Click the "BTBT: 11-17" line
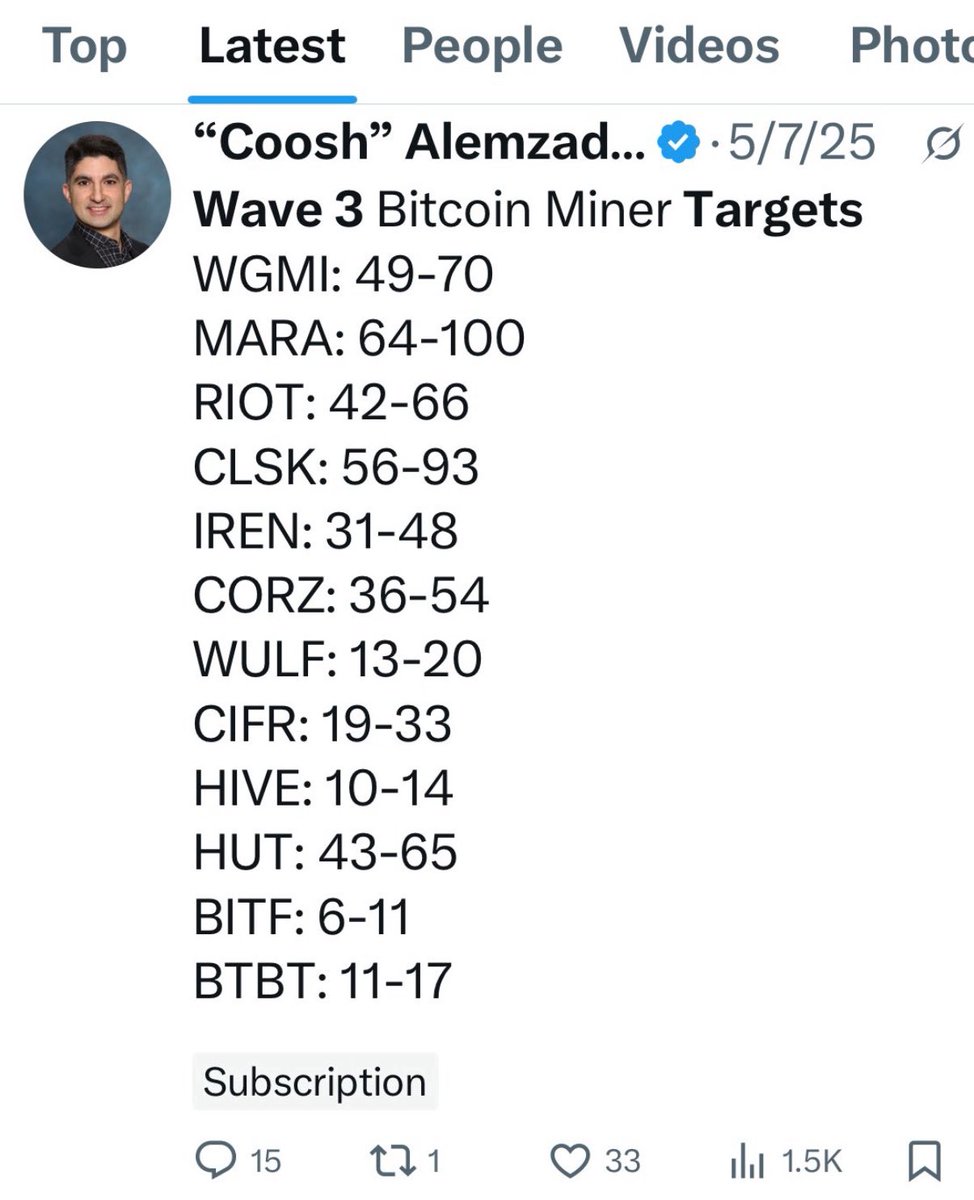 323,980
